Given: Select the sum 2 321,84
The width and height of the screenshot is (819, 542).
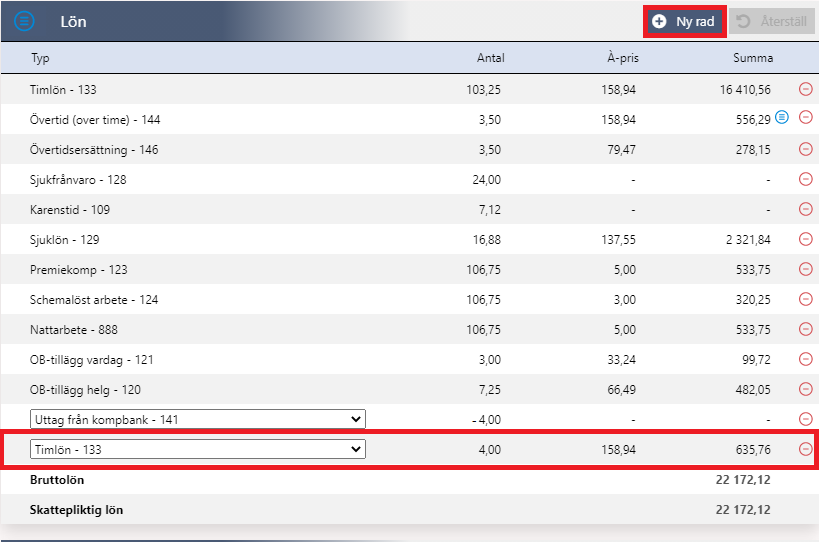Looking at the screenshot, I should click(x=748, y=240).
